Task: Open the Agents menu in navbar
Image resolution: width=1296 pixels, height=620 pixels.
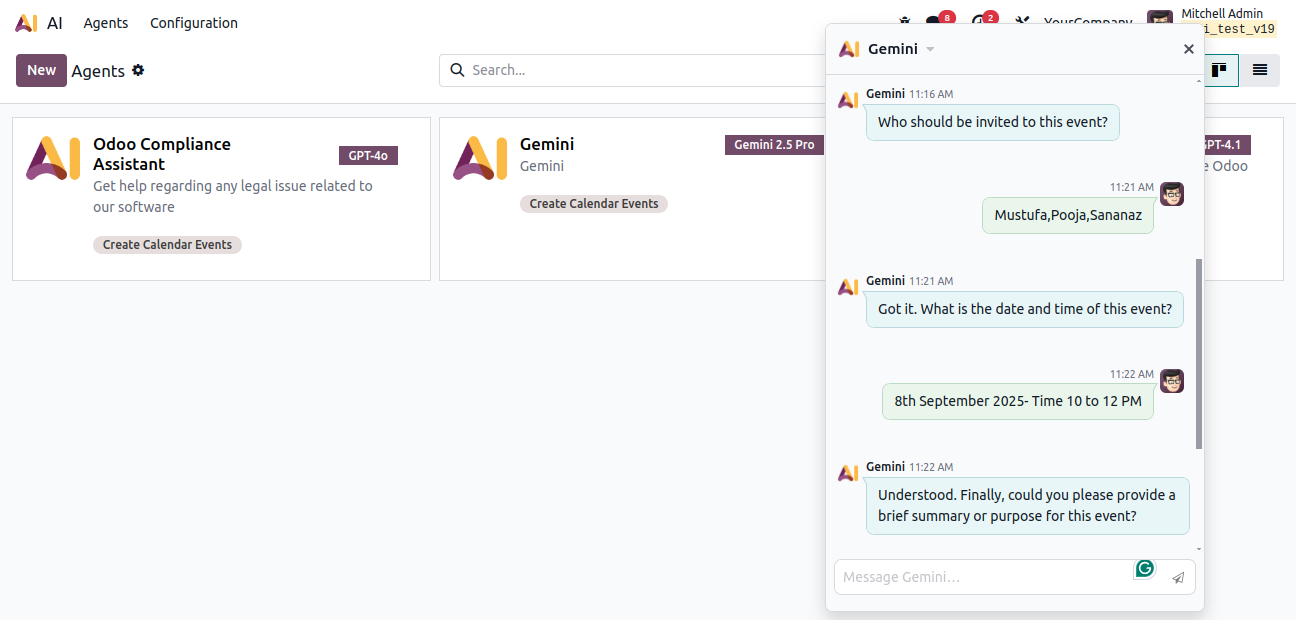Action: pos(105,23)
